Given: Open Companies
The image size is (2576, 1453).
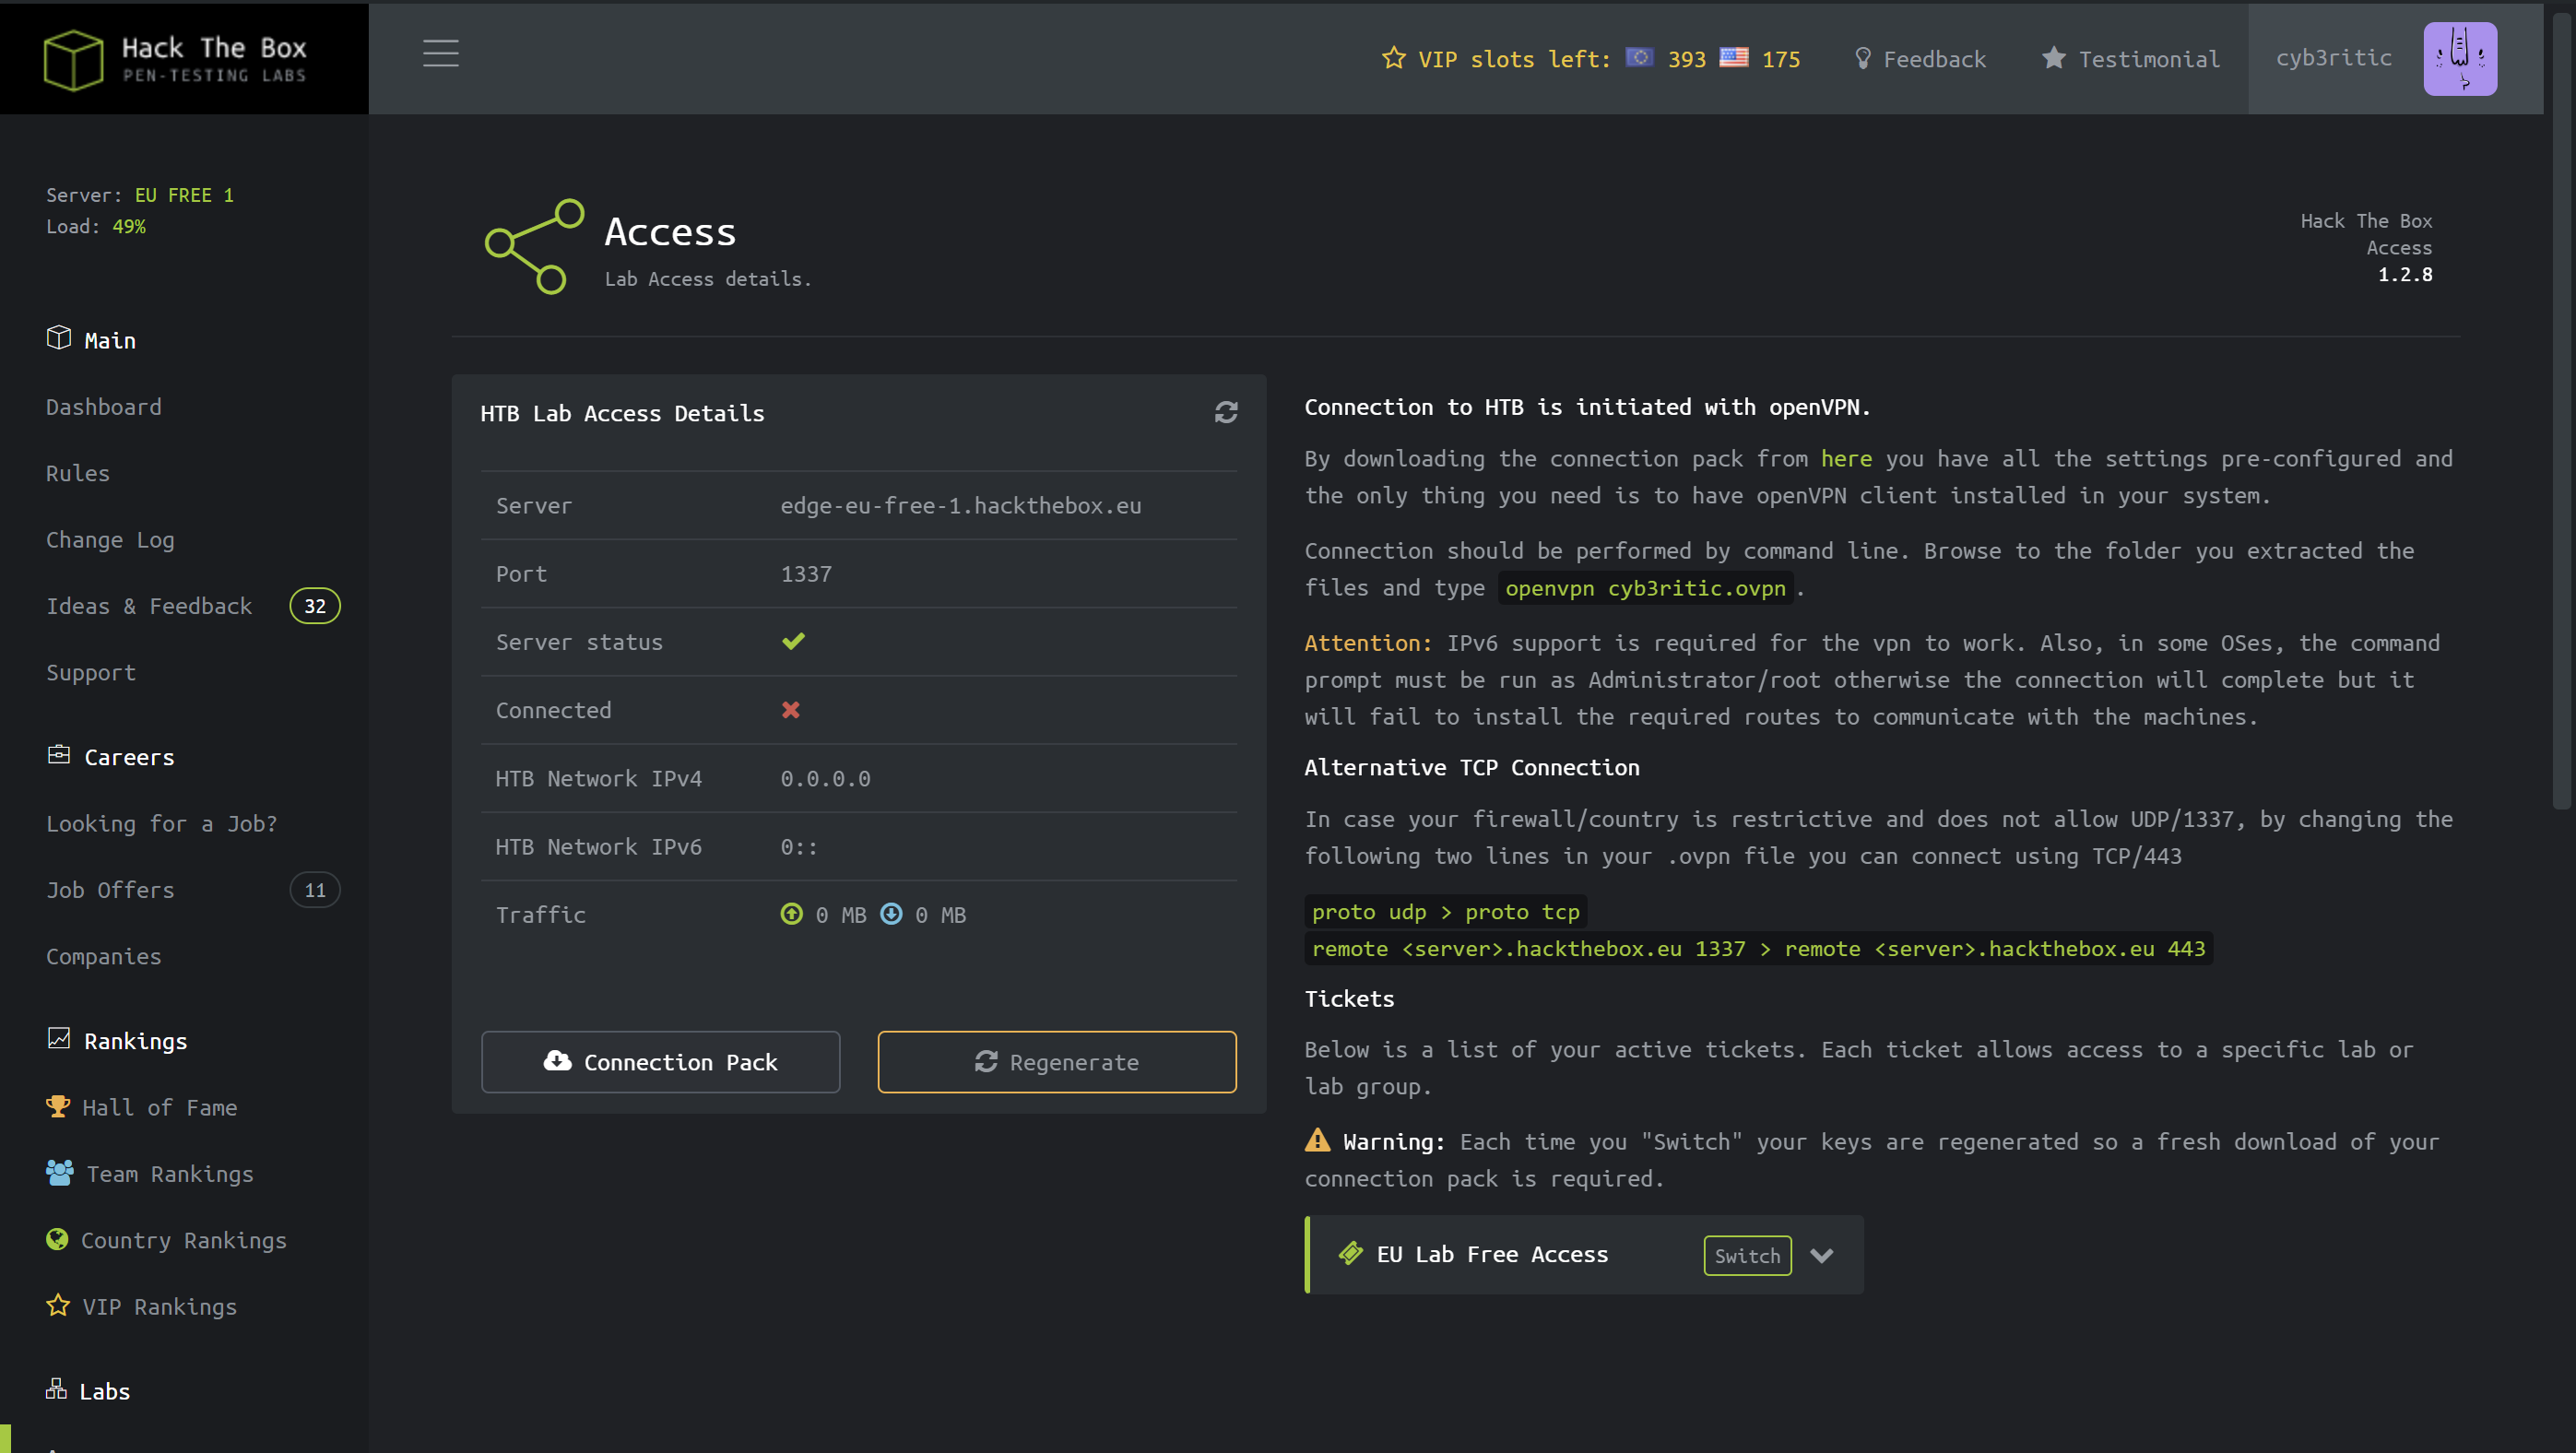Looking at the screenshot, I should click(x=103, y=957).
